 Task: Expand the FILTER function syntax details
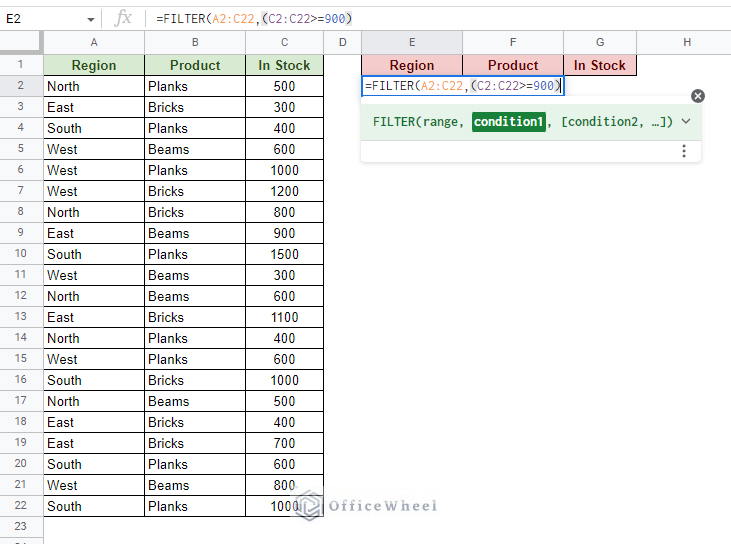click(686, 122)
